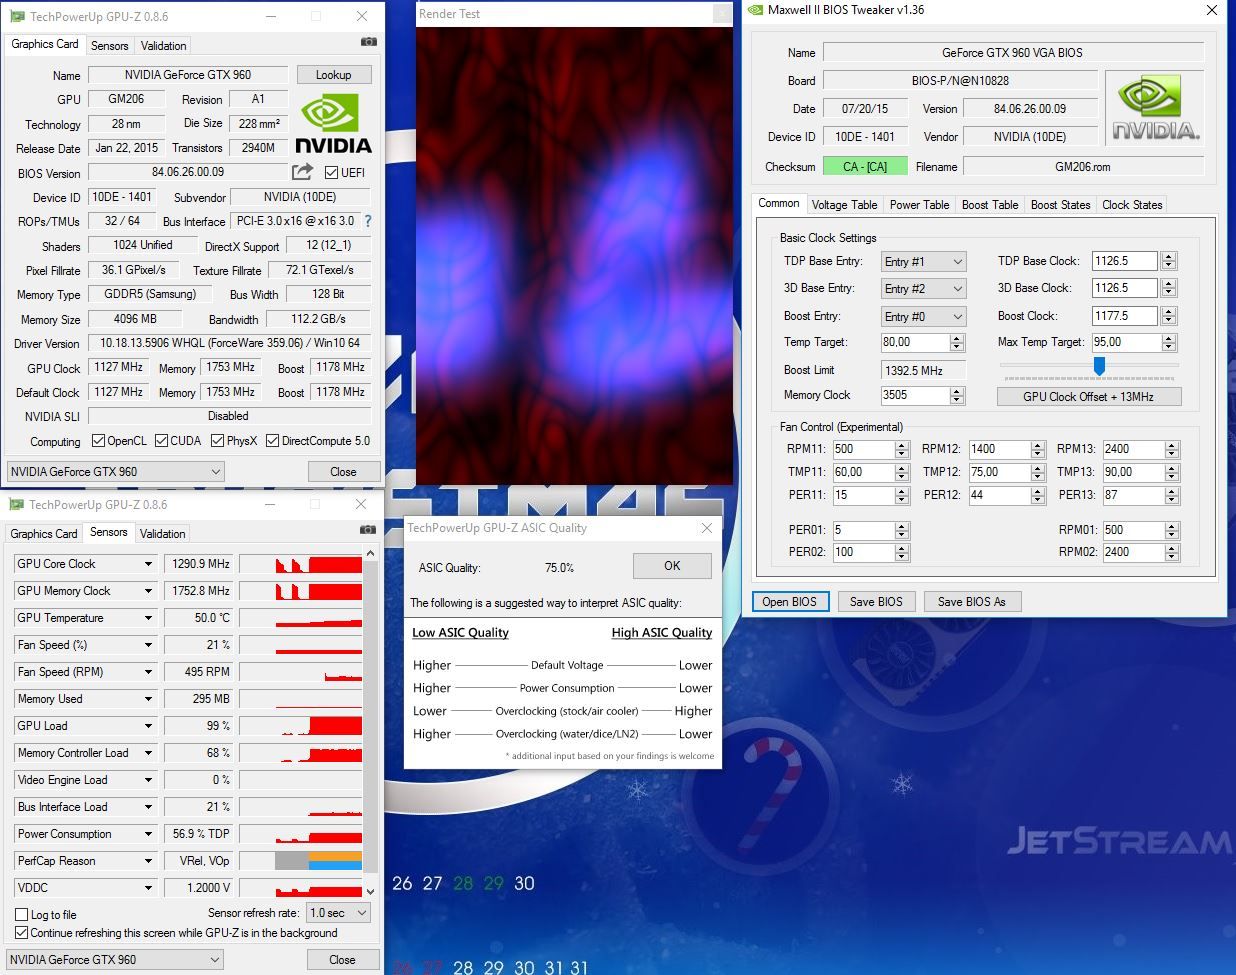Open the GPU Temperature sensor dropdown arrow
This screenshot has width=1236, height=975.
pos(148,618)
